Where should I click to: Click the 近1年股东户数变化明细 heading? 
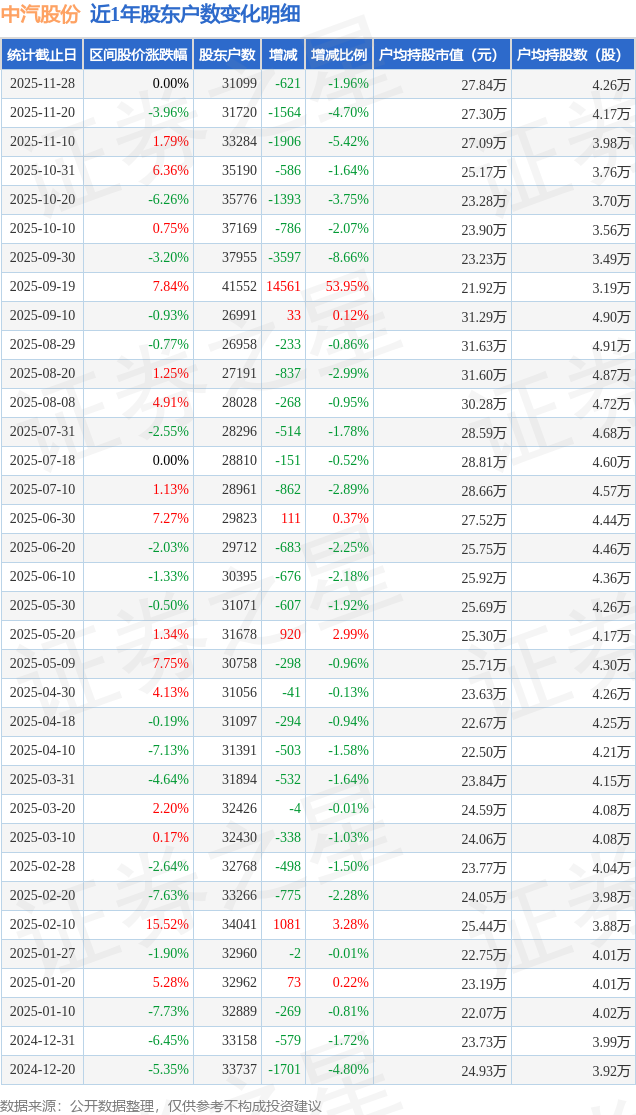coord(195,14)
